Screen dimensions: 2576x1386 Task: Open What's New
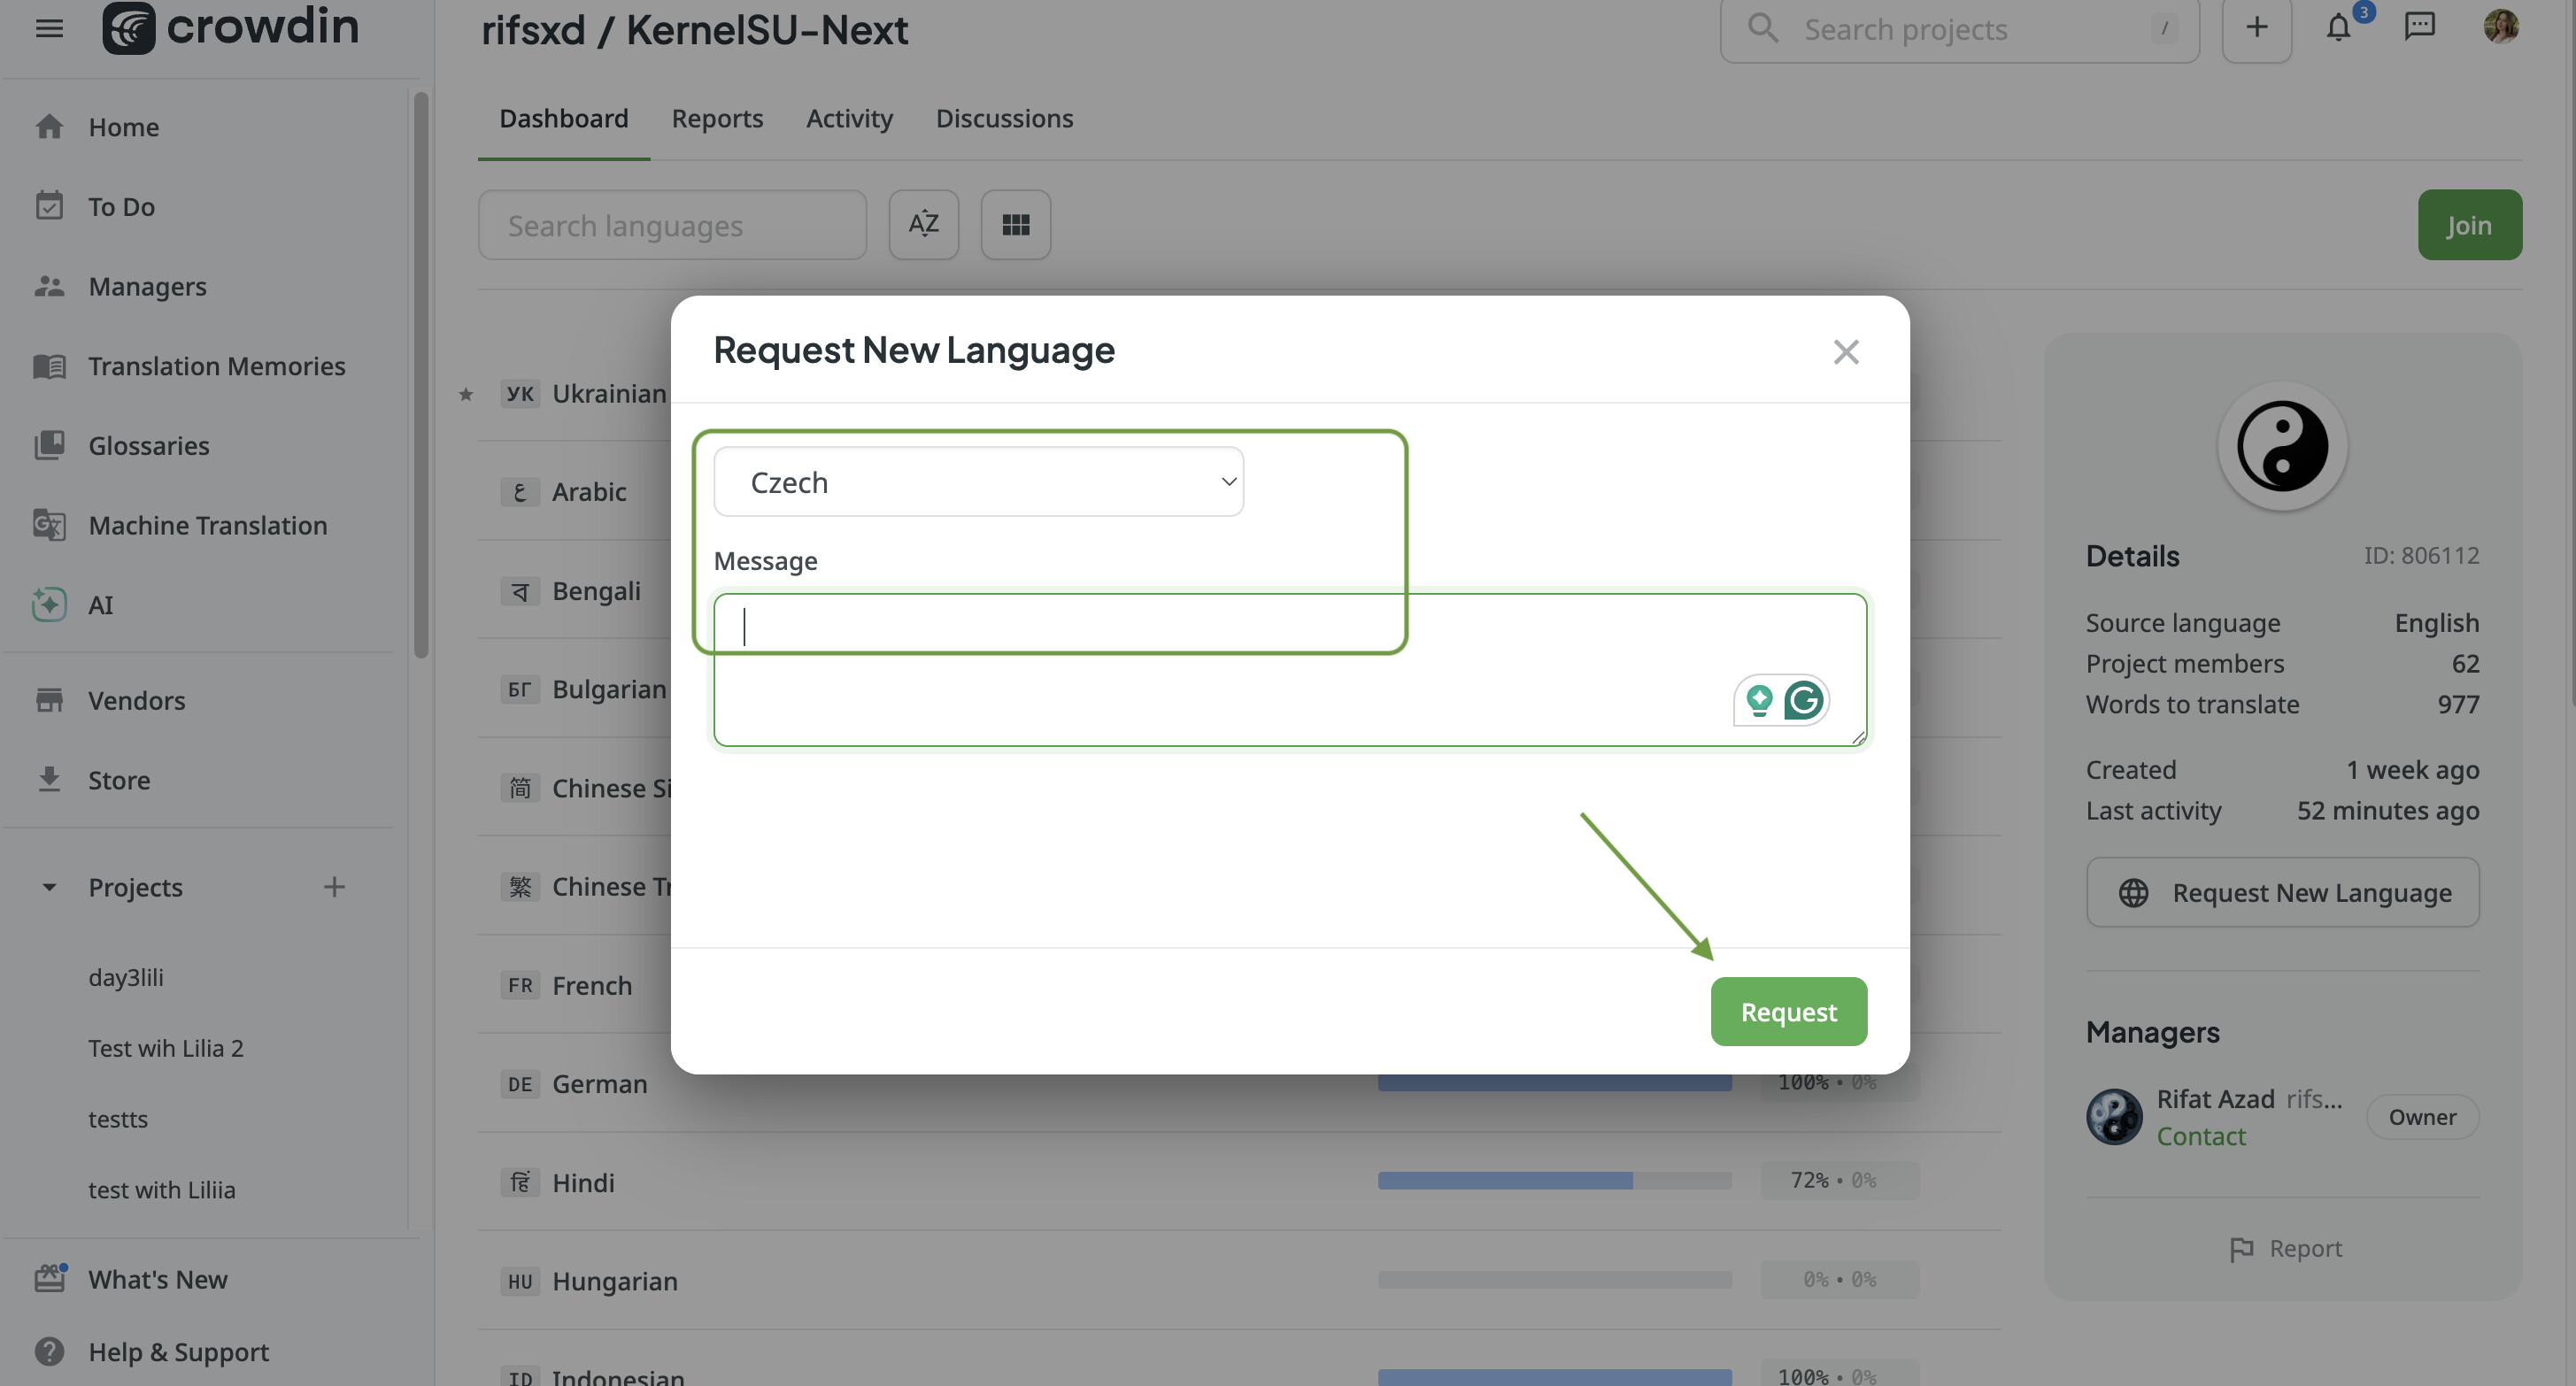tap(157, 1279)
